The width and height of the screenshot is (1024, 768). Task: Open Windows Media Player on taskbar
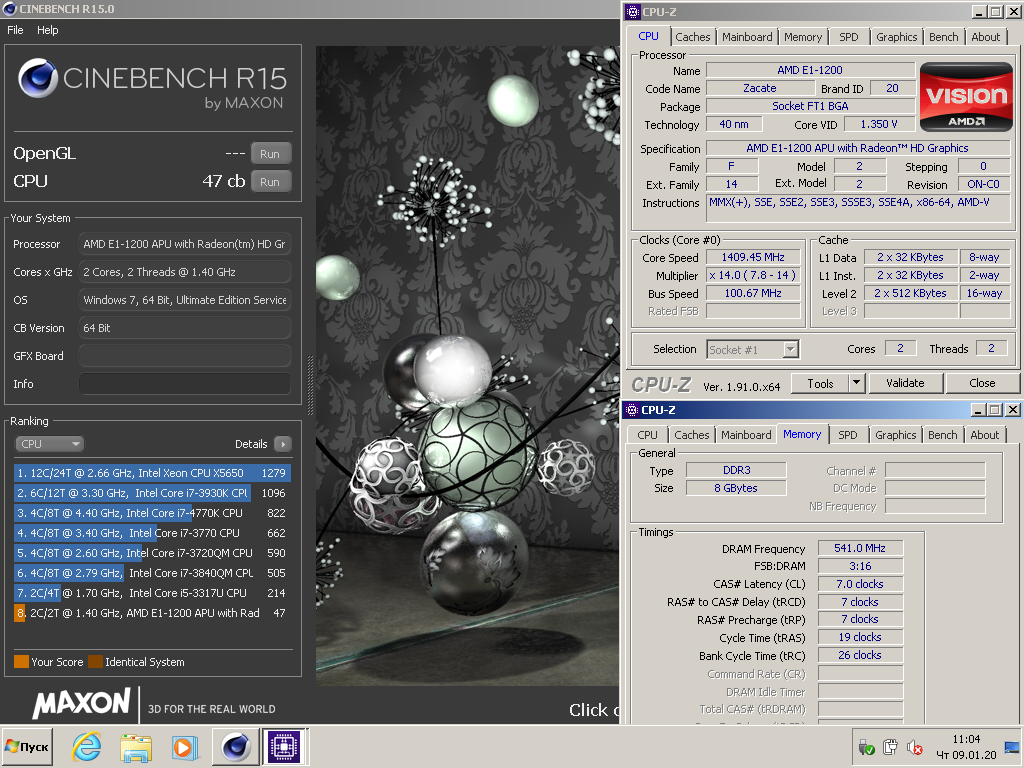point(185,746)
